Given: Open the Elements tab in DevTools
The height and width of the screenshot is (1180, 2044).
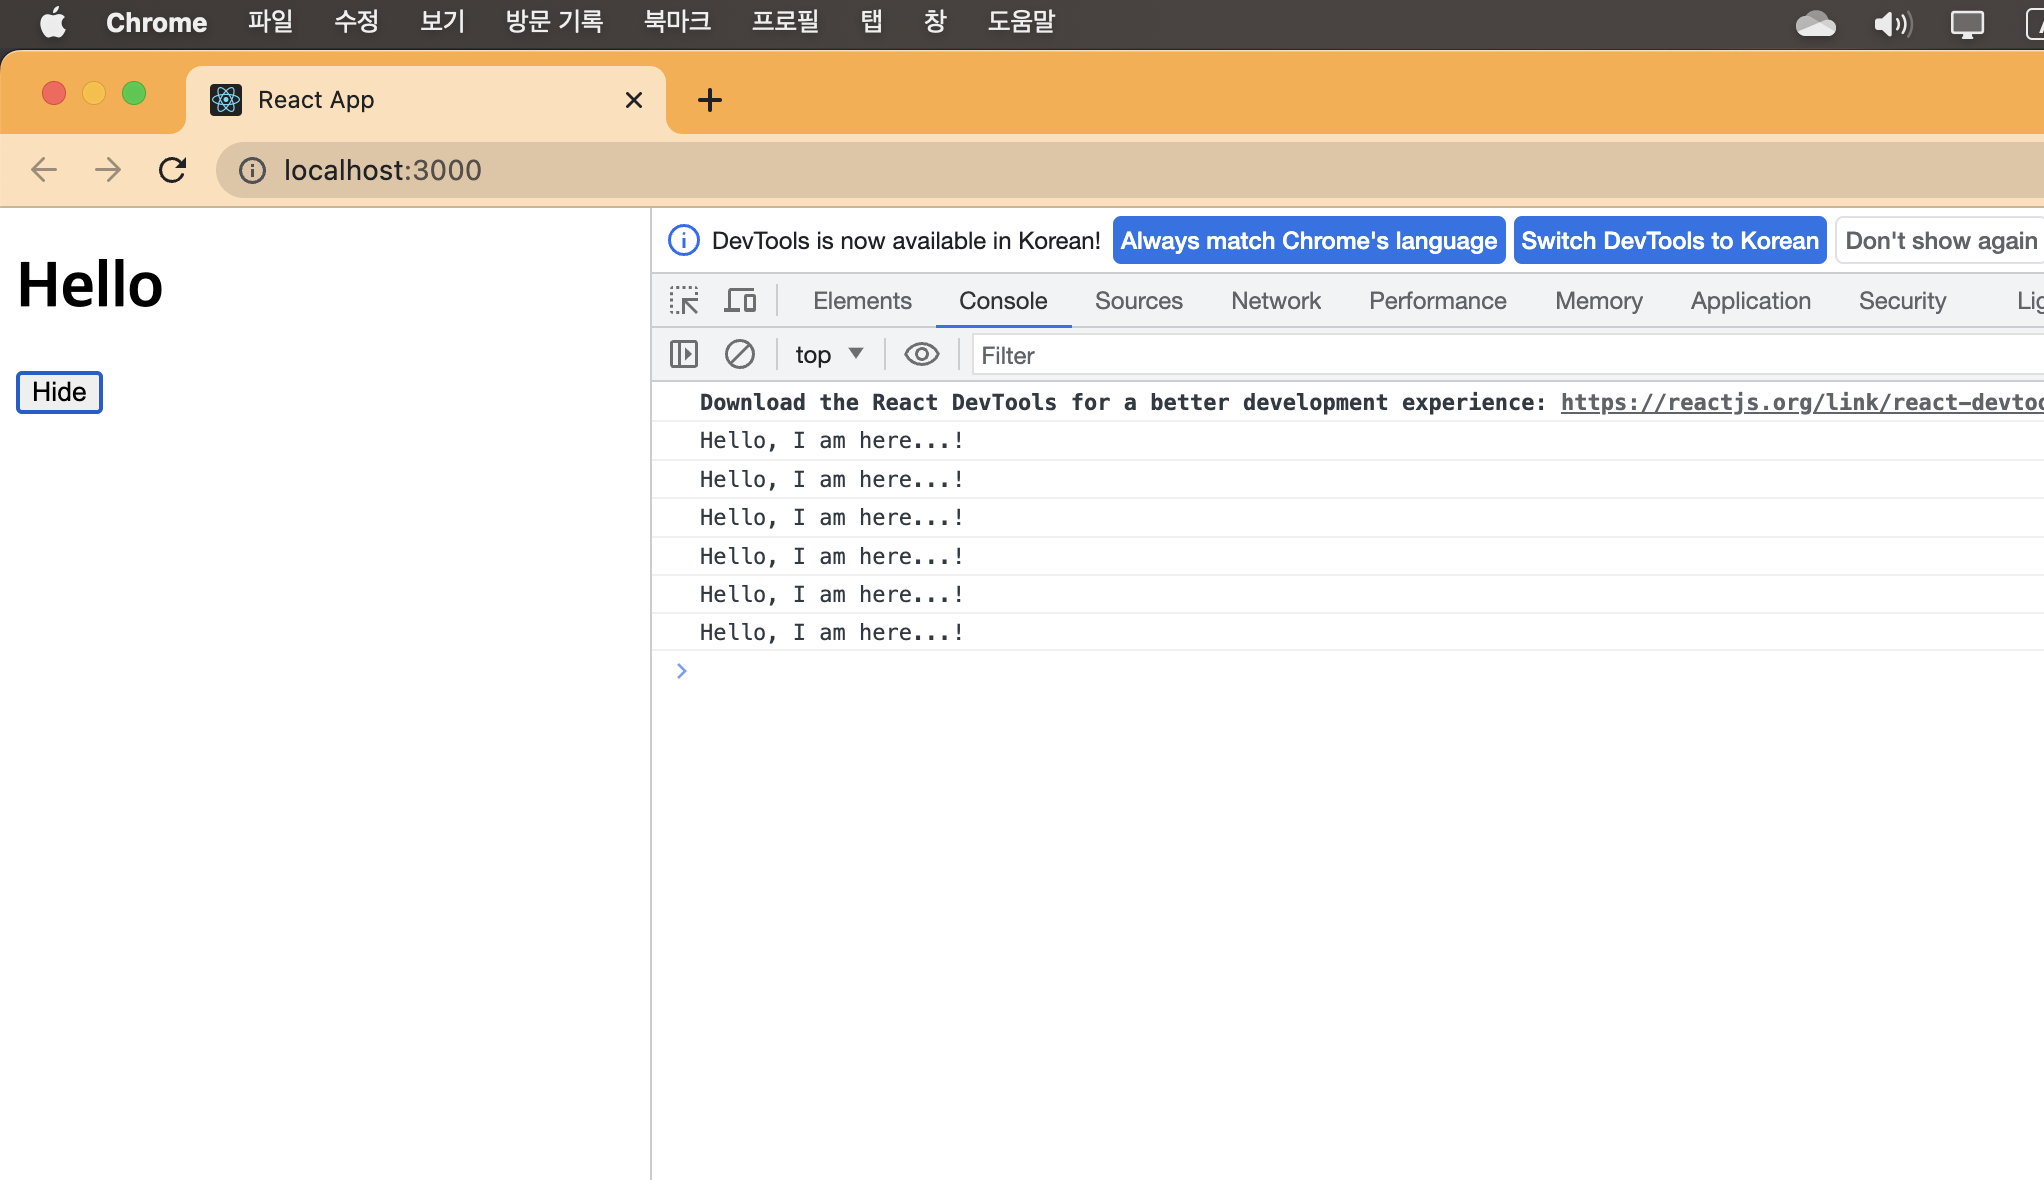Looking at the screenshot, I should 862,301.
